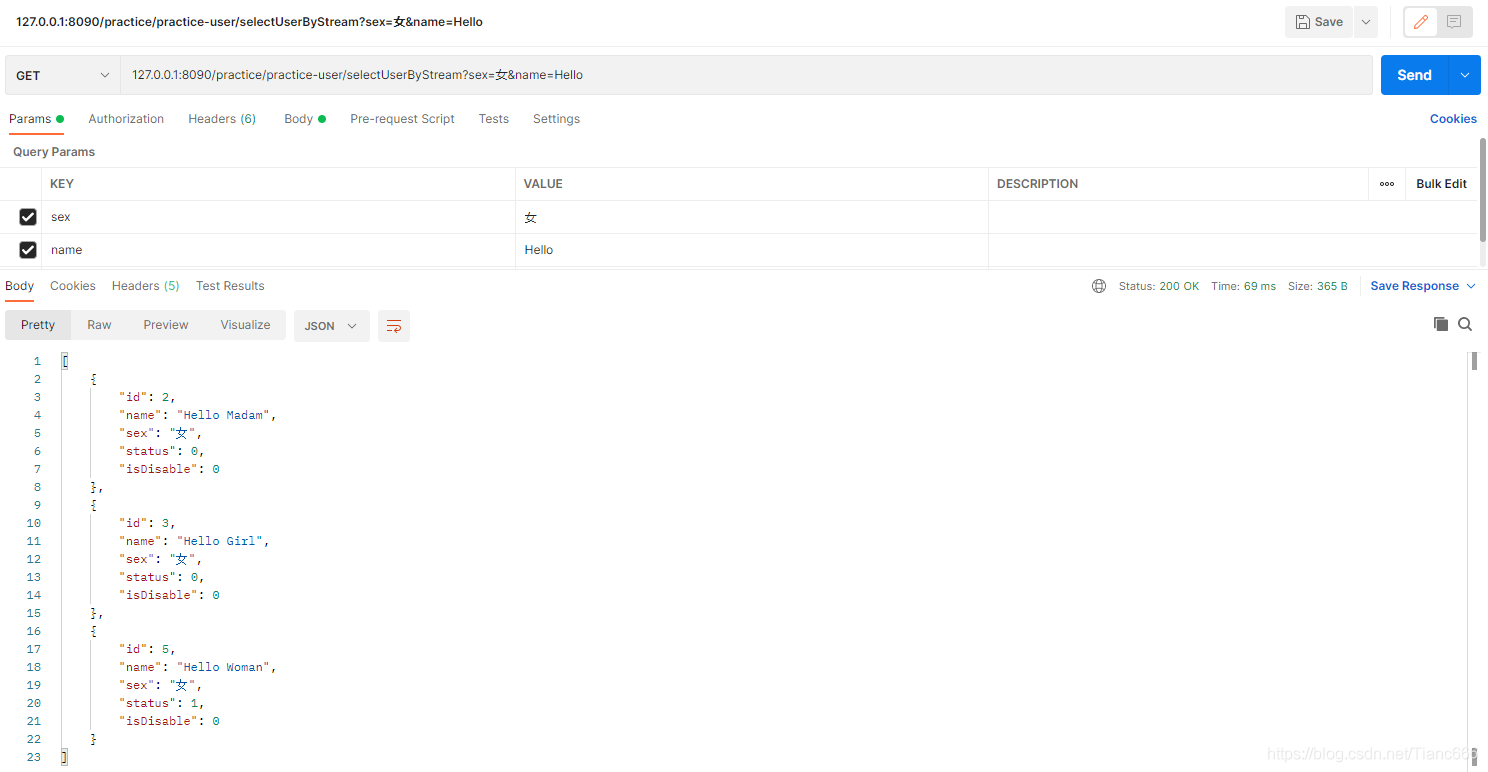Image resolution: width=1488 pixels, height=772 pixels.
Task: Select the response Body tab
Action: (20, 286)
